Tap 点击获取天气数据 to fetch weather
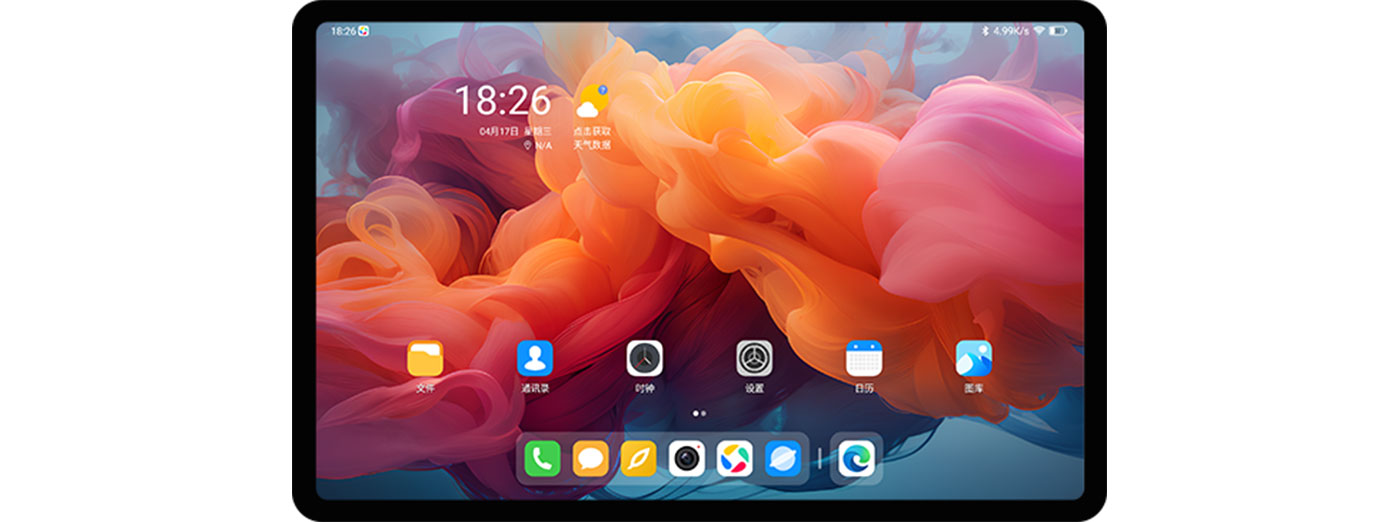This screenshot has width=1400, height=522. click(592, 138)
